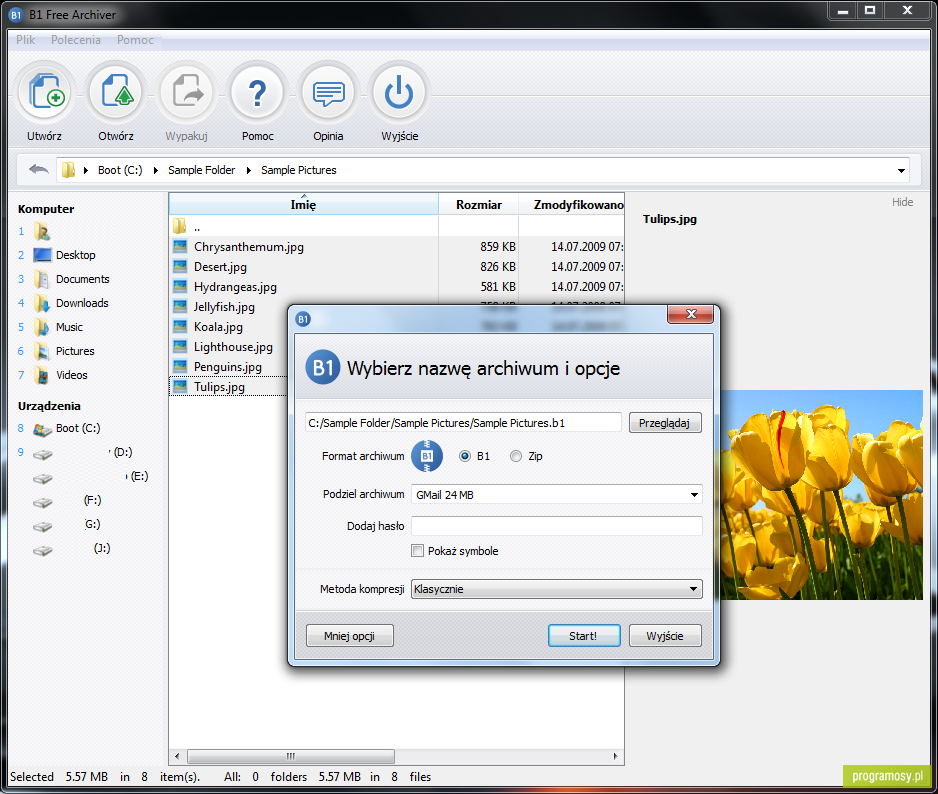938x794 pixels.
Task: Click the folder icon in the path bar
Action: click(69, 170)
